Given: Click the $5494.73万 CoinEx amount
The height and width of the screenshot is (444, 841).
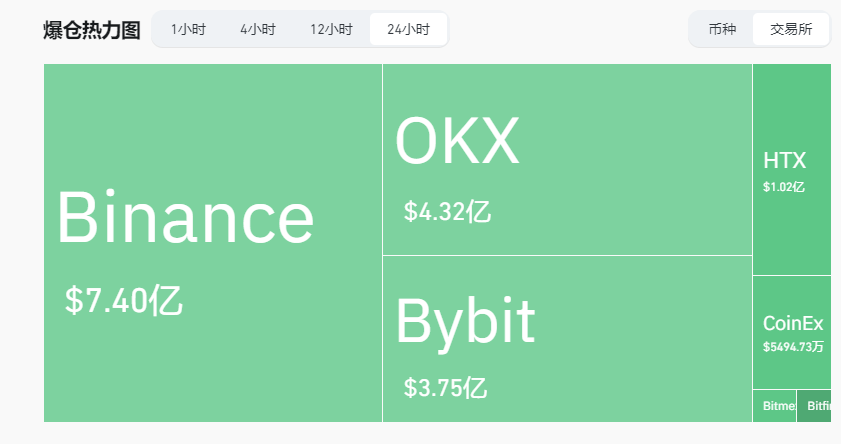Looking at the screenshot, I should (x=793, y=346).
